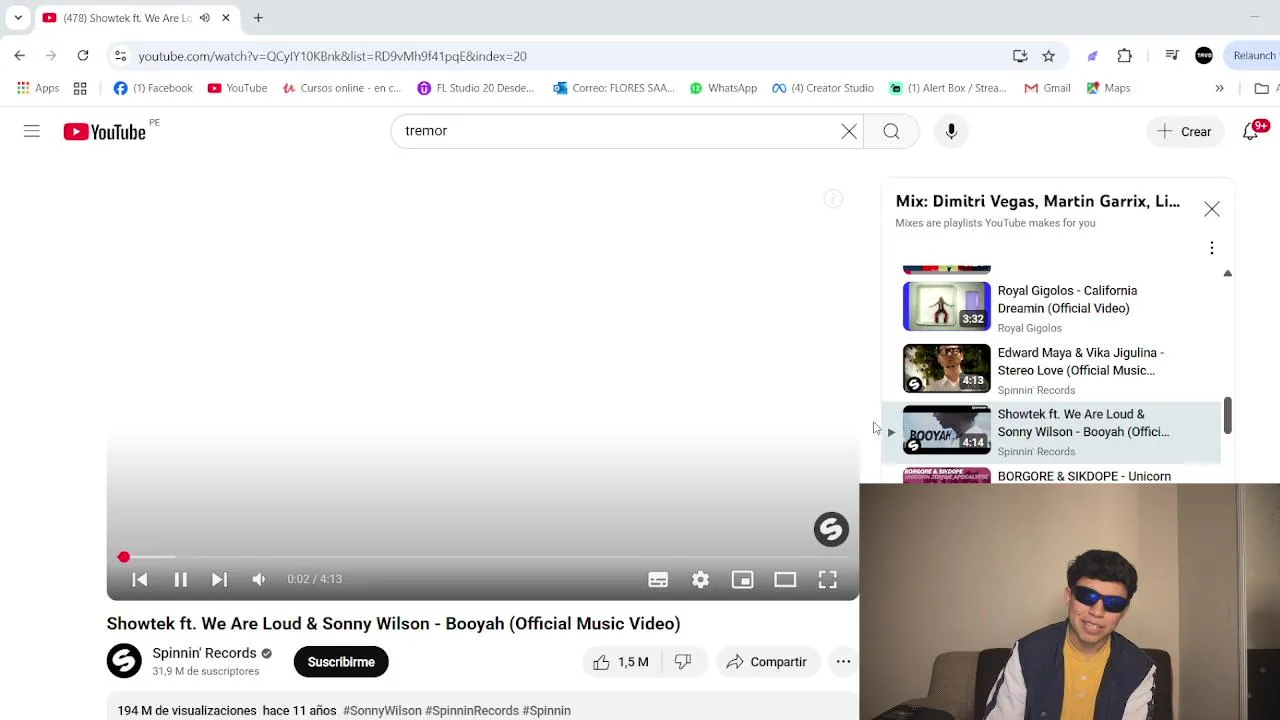This screenshot has height=720, width=1280.
Task: Clear the search box text
Action: pyautogui.click(x=849, y=131)
